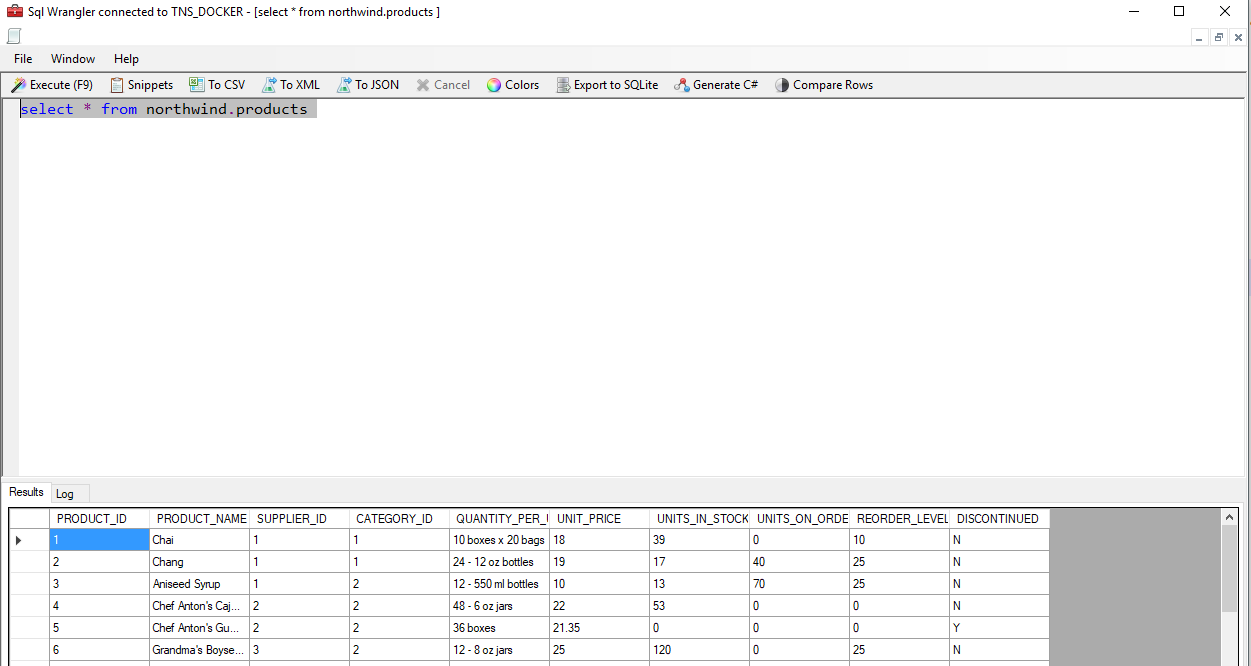Click the Export to SQLite icon

point(563,85)
